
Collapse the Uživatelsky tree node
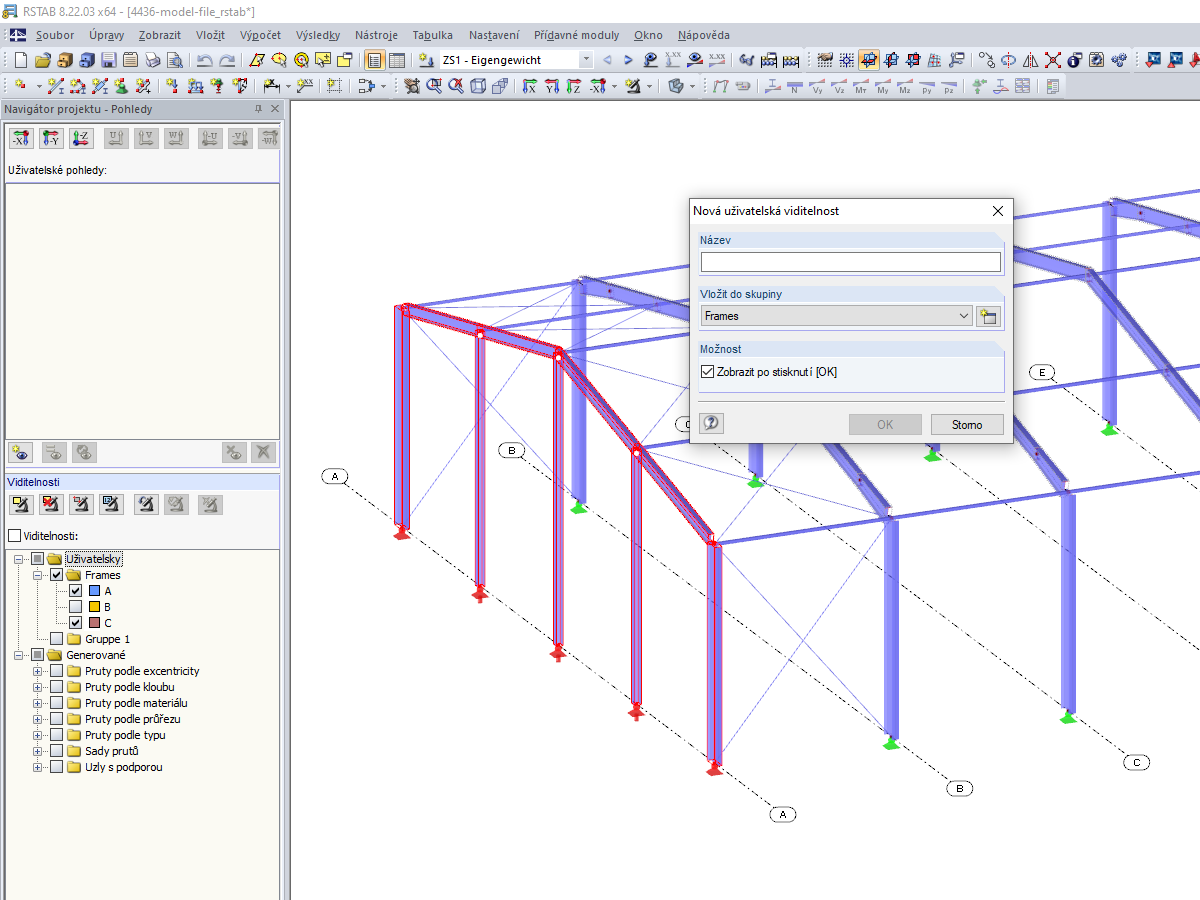point(19,559)
